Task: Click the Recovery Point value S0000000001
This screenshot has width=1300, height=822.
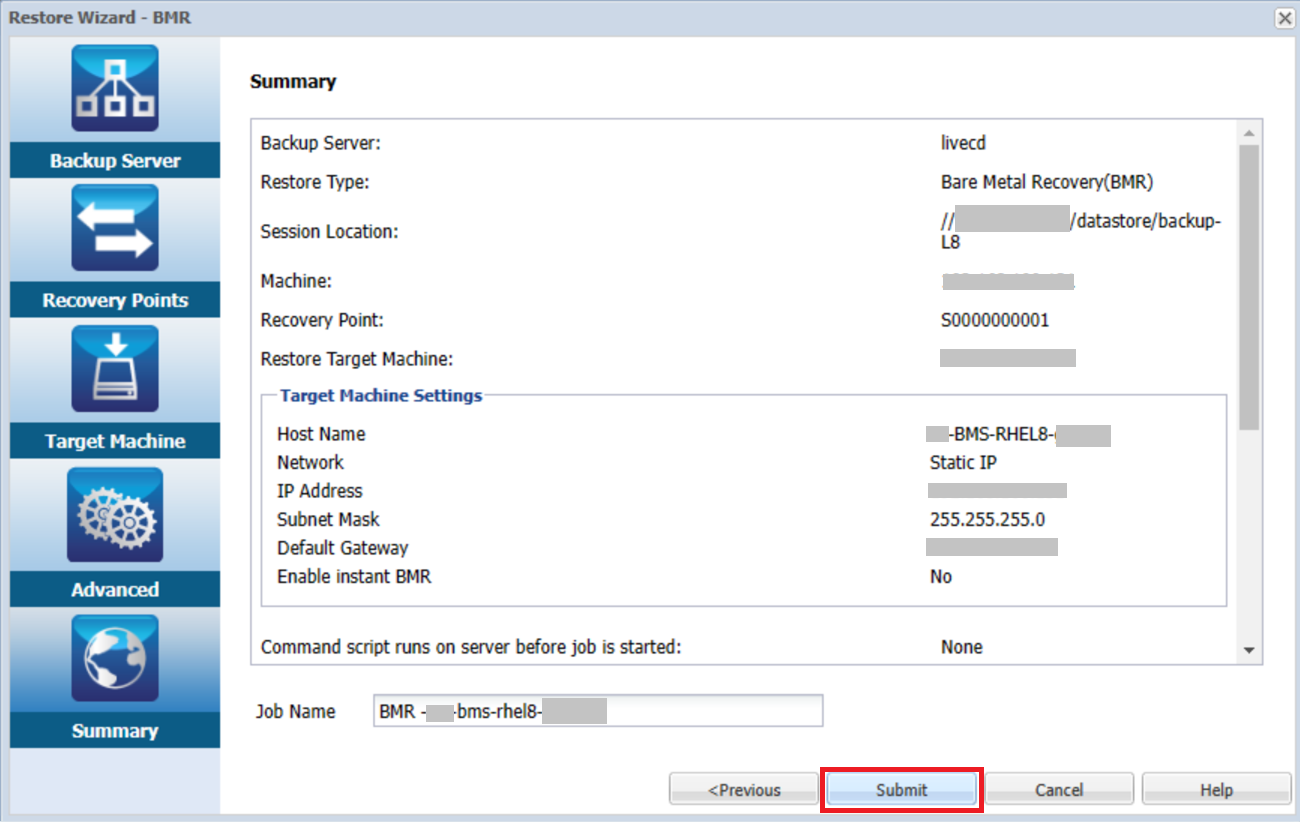Action: point(994,321)
